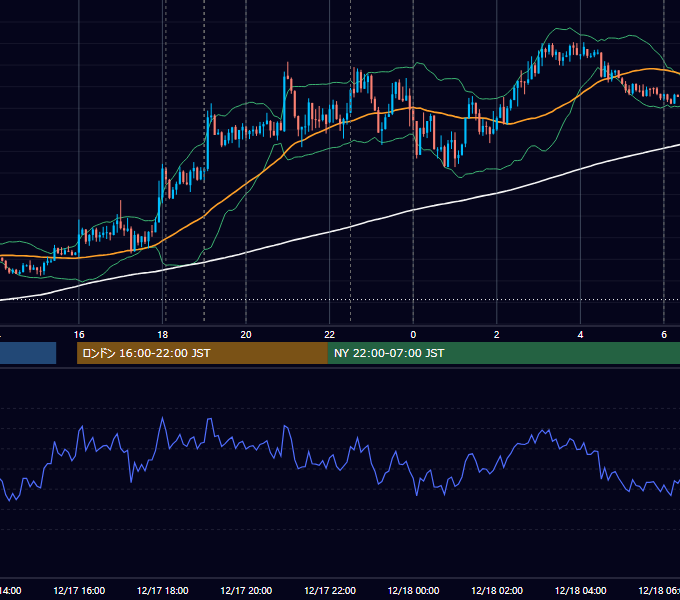Click the 12/17 16:00 date label
Screen dimensions: 680x600
pyautogui.click(x=79, y=590)
